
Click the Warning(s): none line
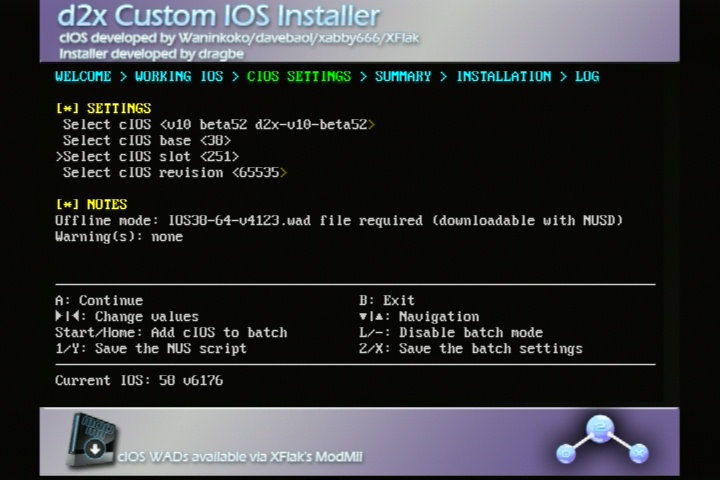(119, 237)
